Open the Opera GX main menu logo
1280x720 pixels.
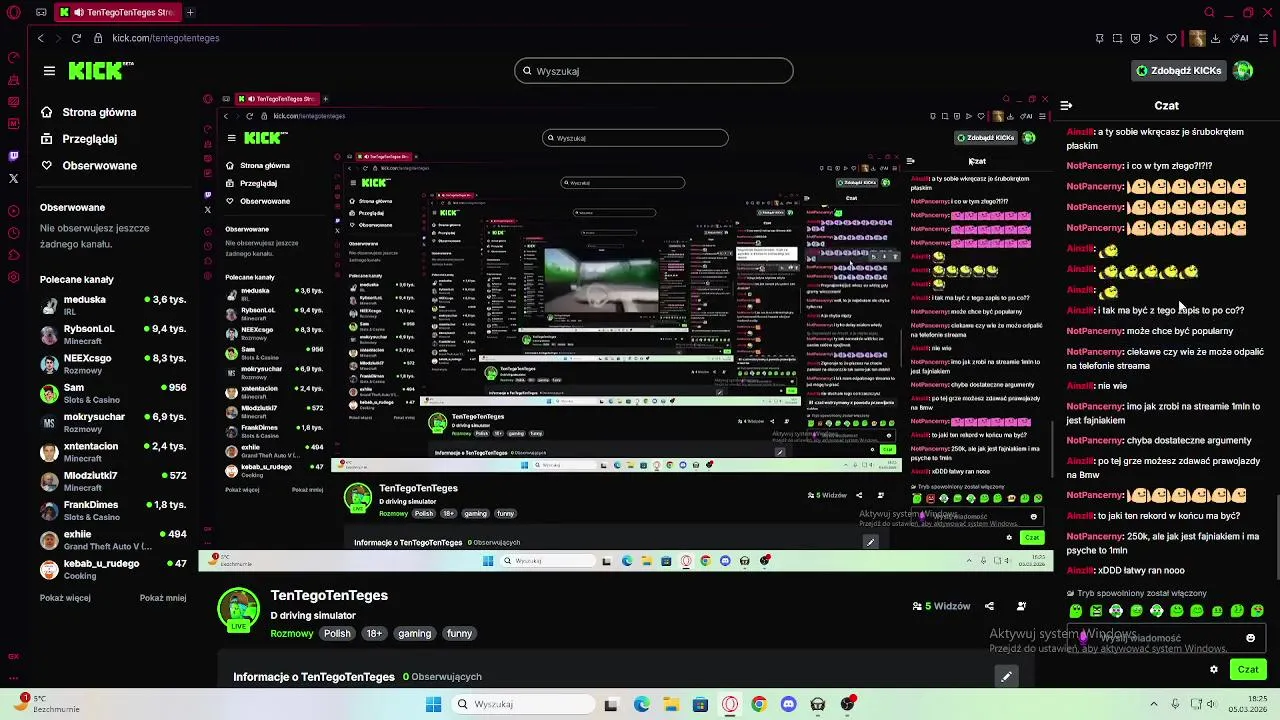point(13,13)
